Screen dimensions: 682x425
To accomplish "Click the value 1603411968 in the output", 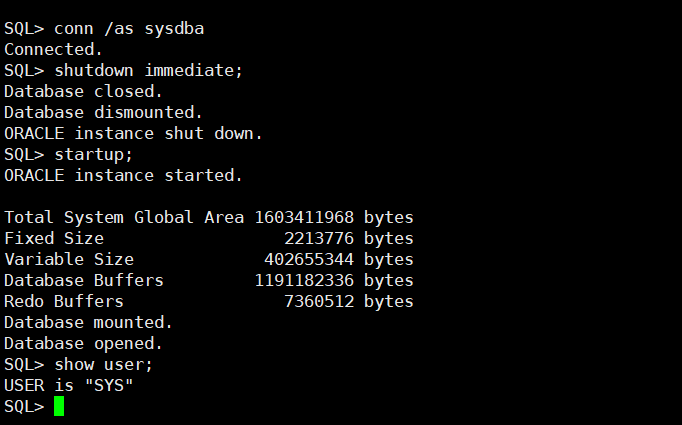I will click(303, 217).
